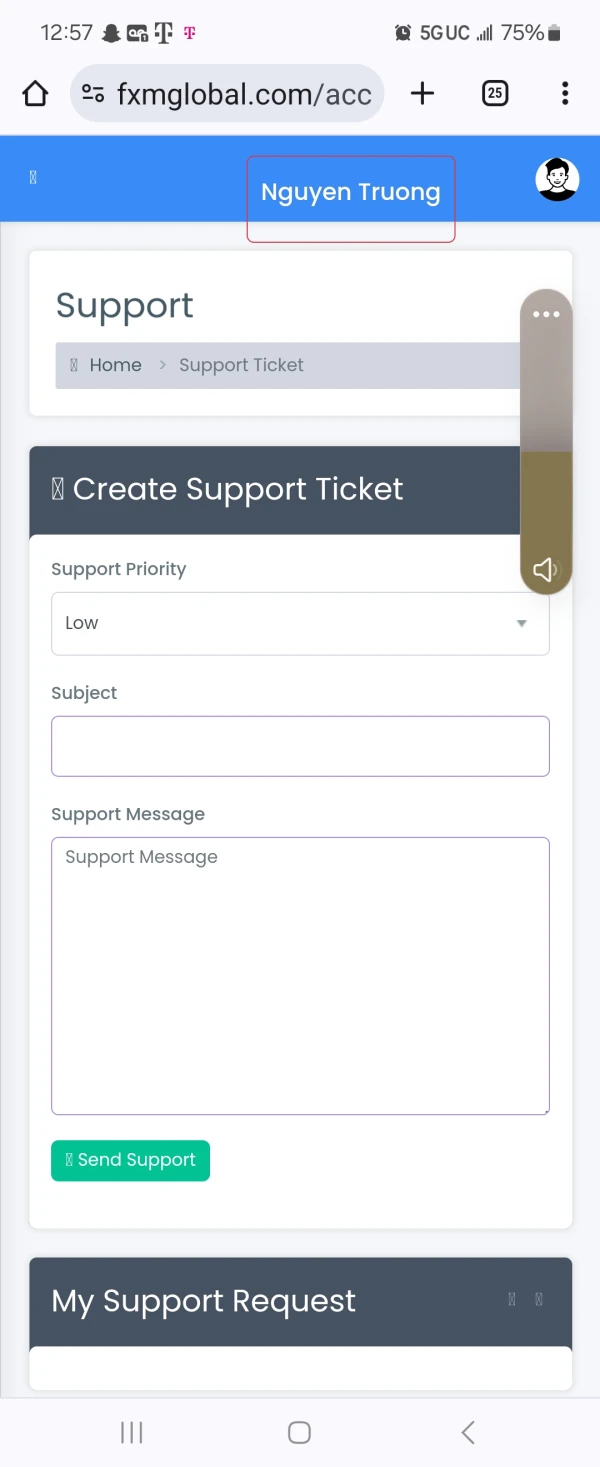
Task: Tap the fxmglobal.com address bar
Action: (x=244, y=94)
